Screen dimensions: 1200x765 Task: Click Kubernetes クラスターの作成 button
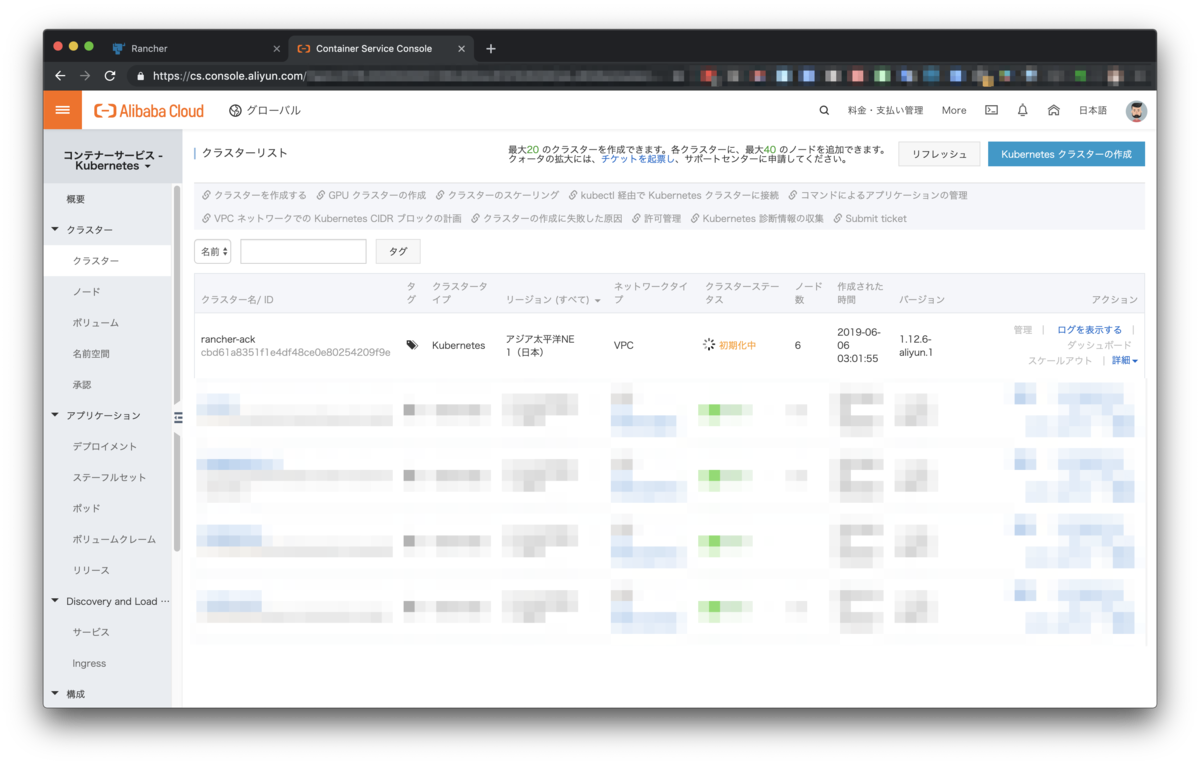click(x=1066, y=154)
